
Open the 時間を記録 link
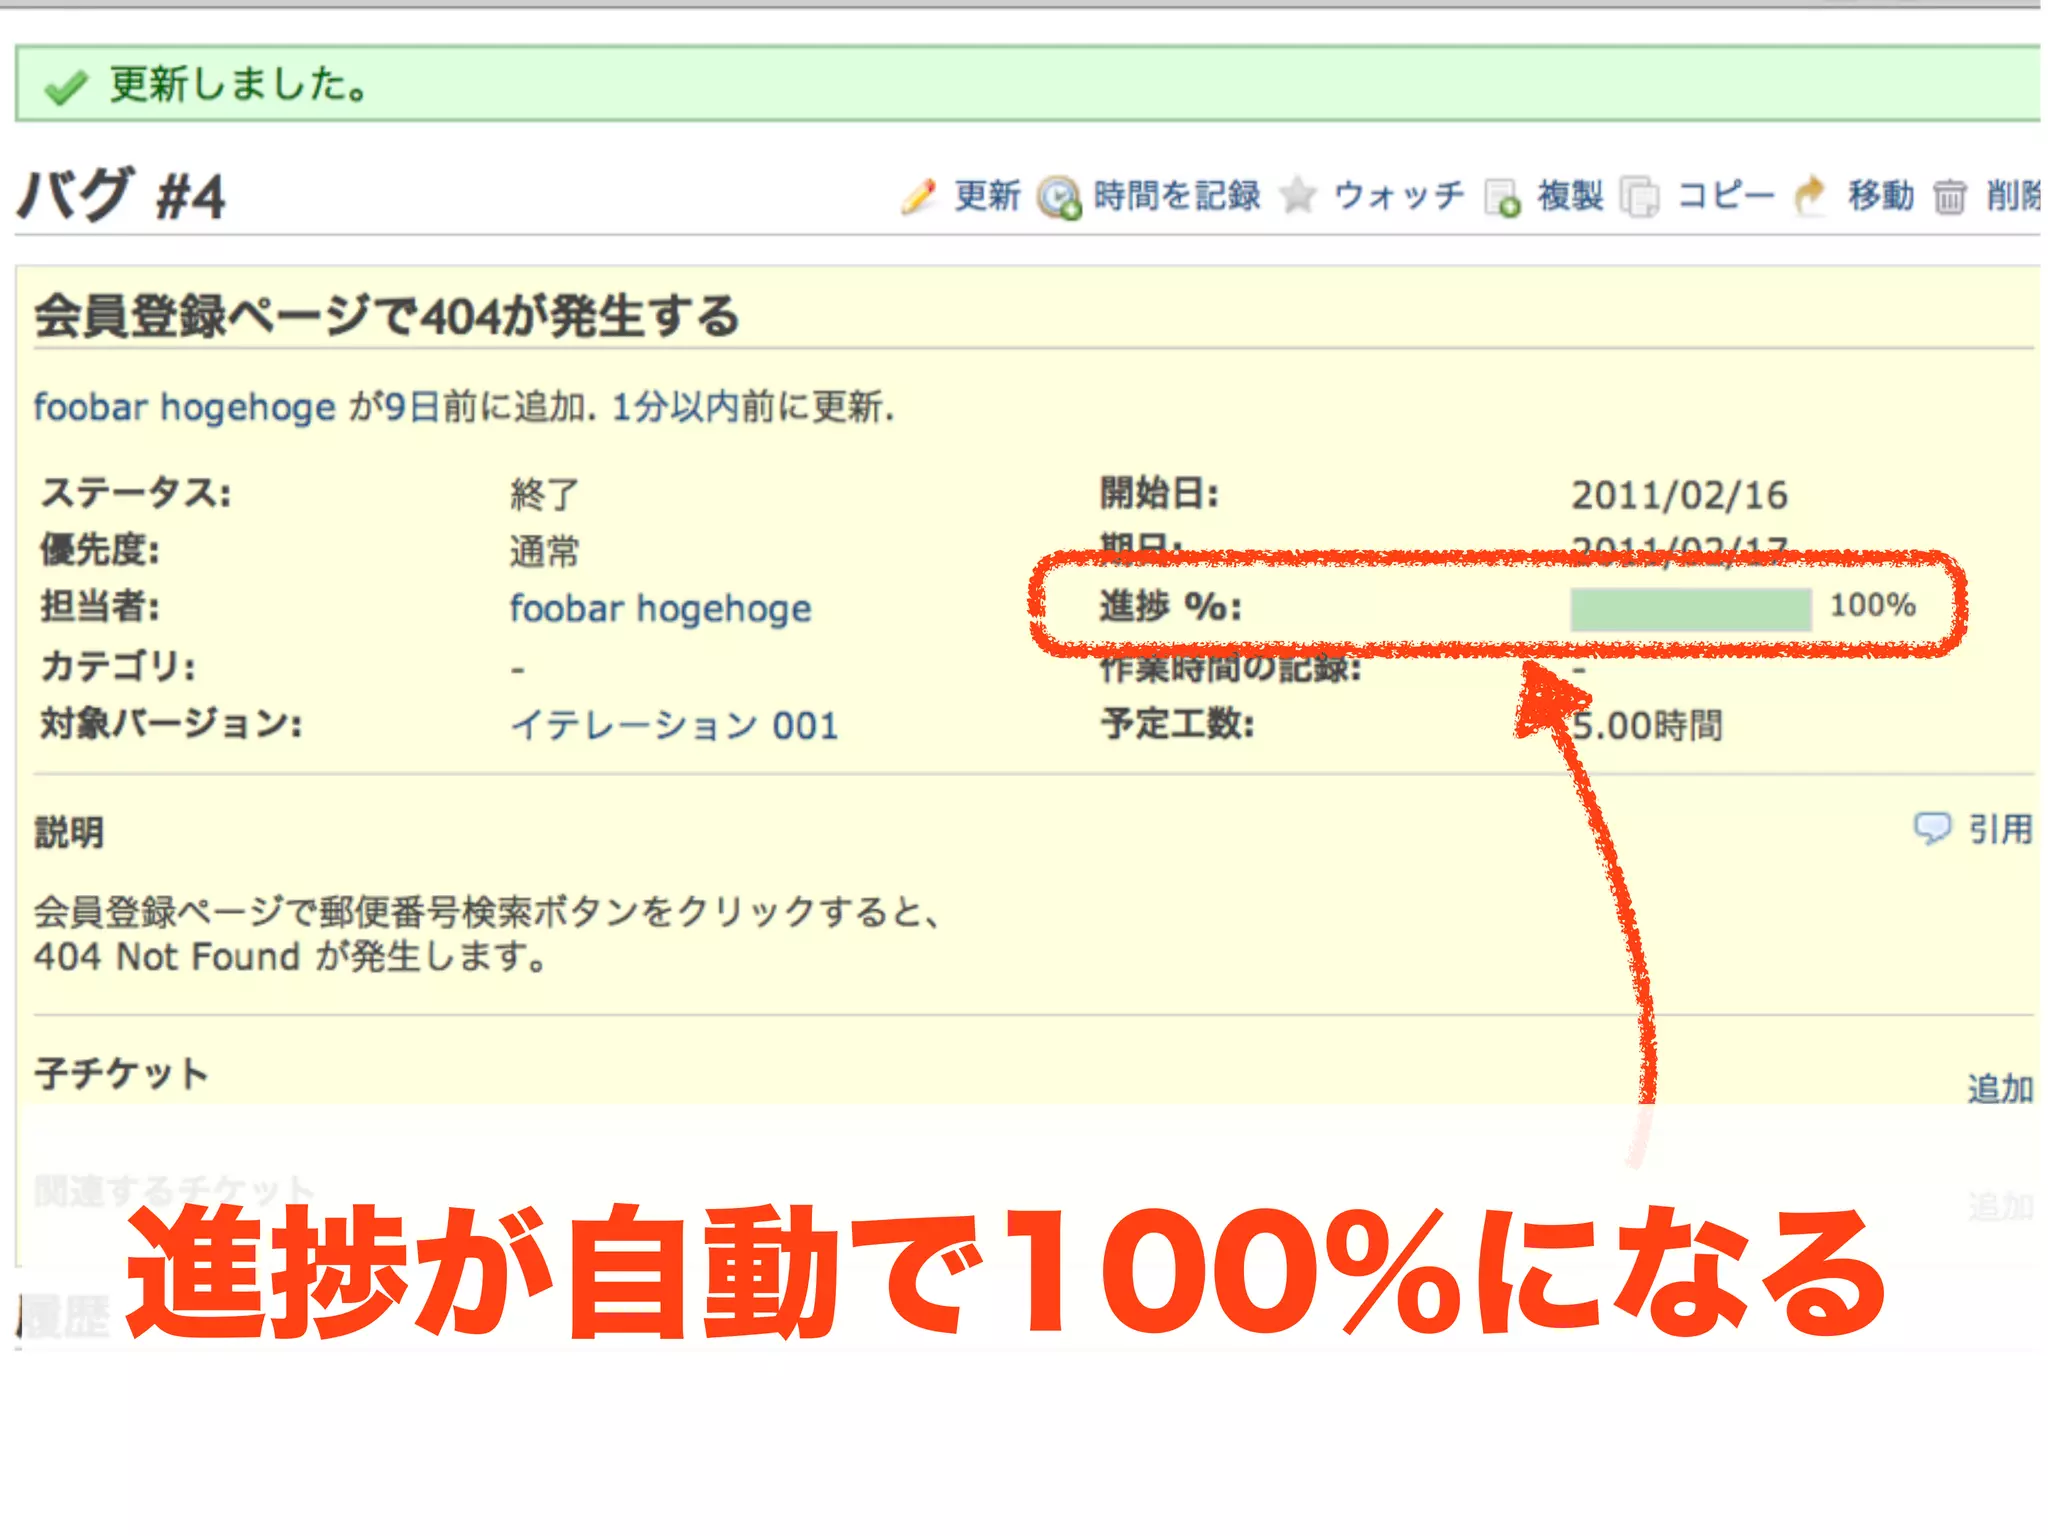pos(1177,196)
